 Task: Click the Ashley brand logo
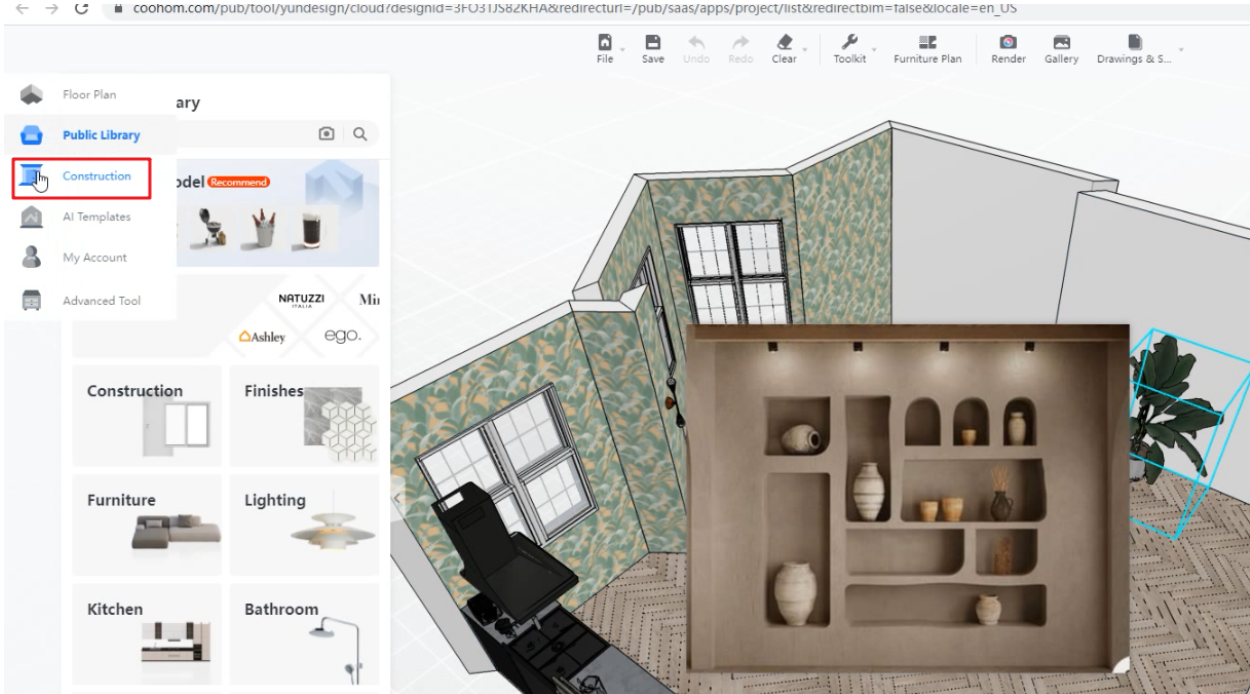click(262, 337)
